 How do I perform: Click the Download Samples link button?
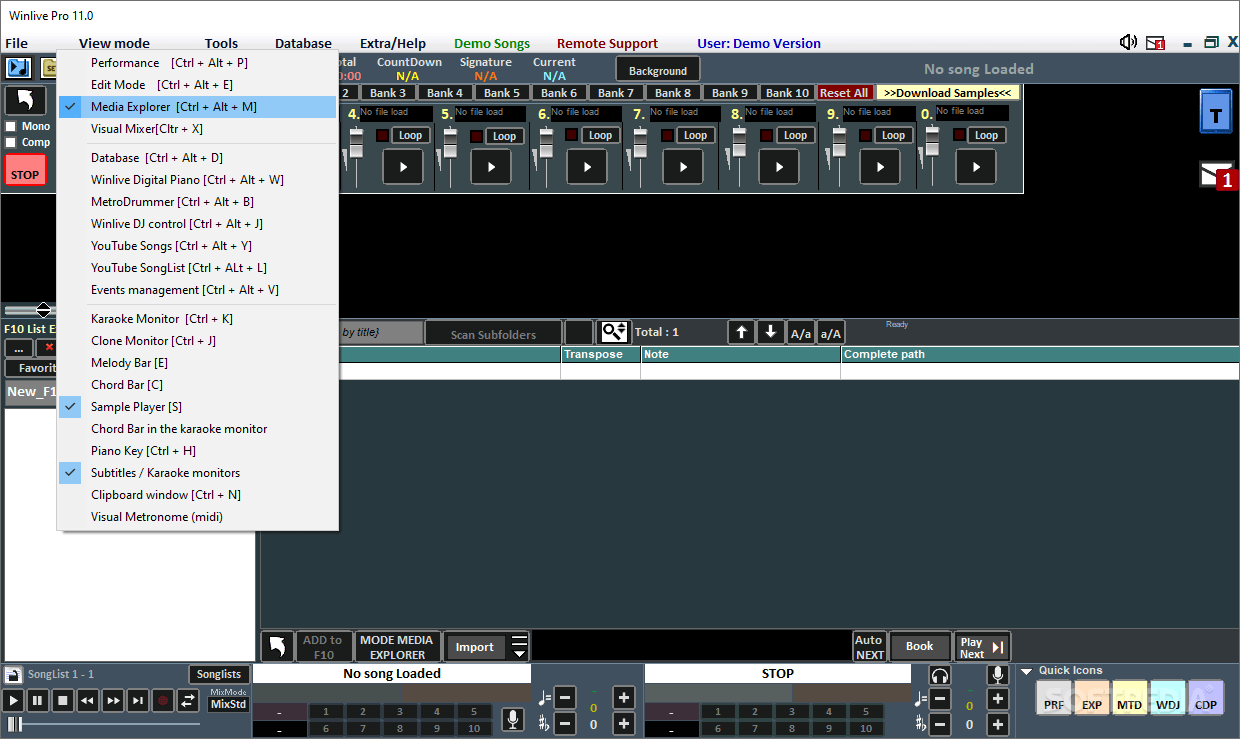[x=948, y=93]
